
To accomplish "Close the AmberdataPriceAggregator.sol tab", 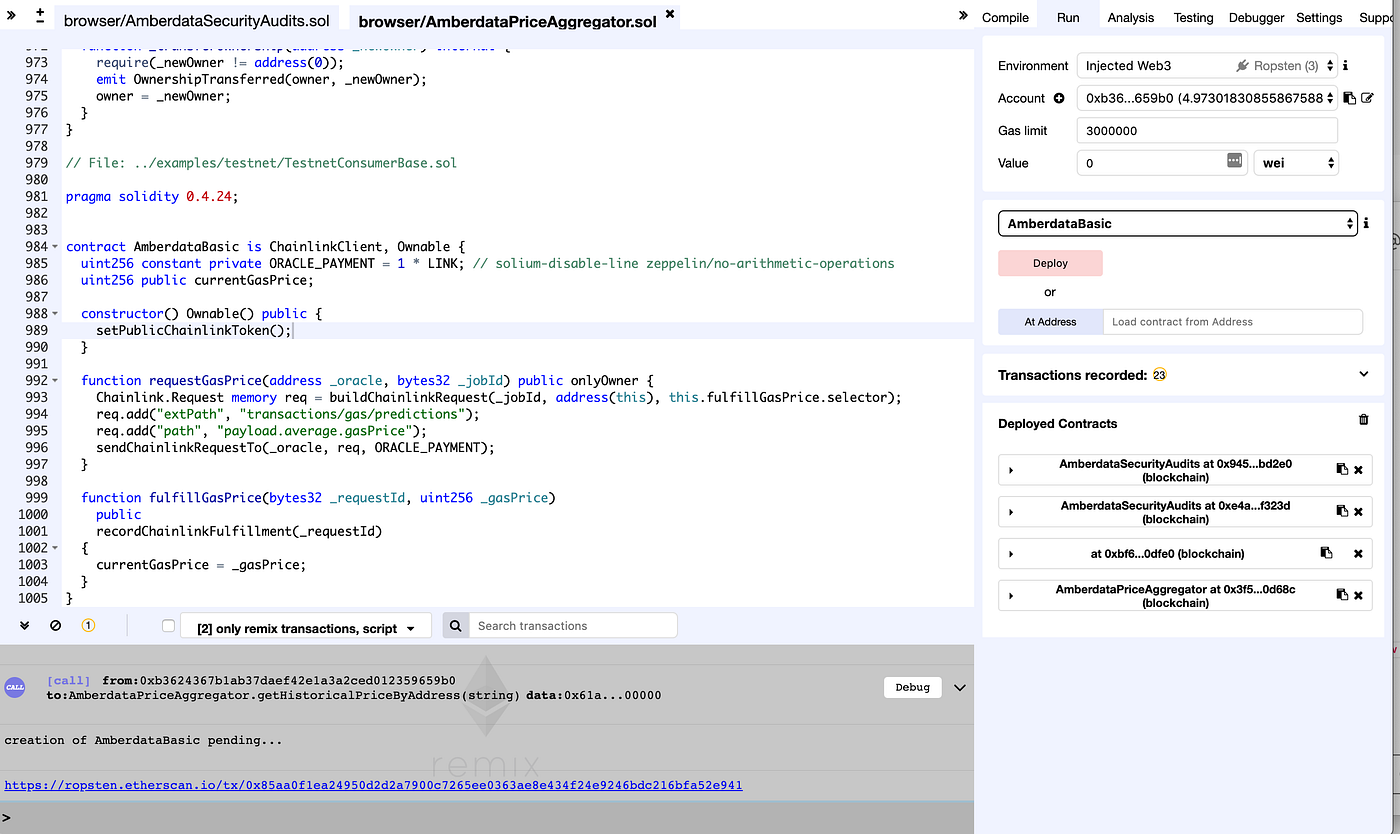I will click(x=670, y=14).
